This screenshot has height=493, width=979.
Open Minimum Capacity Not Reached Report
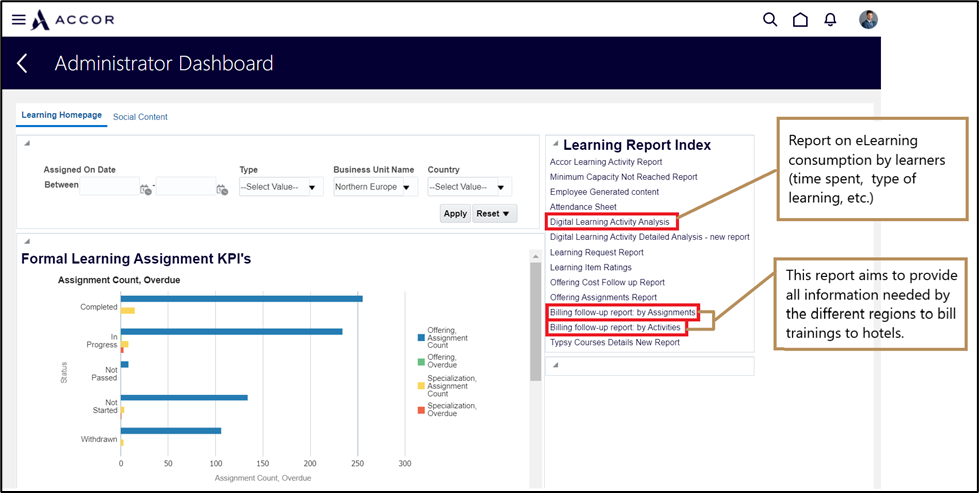pos(623,177)
